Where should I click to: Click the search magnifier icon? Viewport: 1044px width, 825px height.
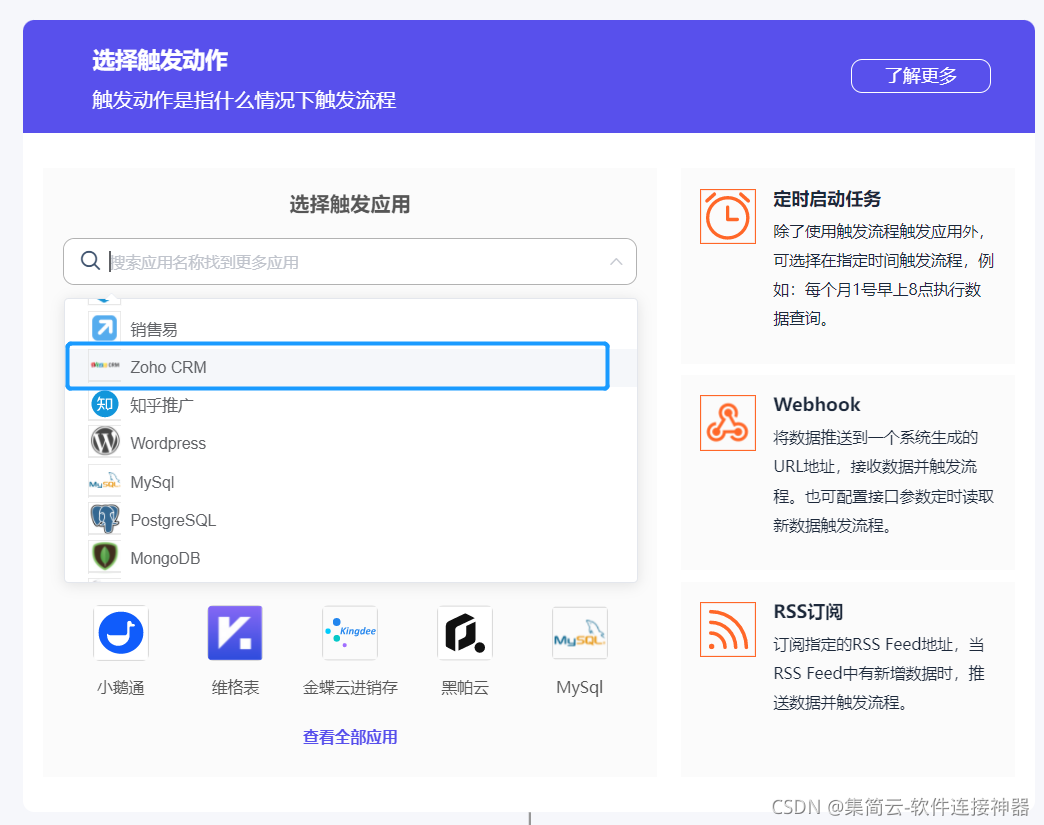click(x=90, y=260)
